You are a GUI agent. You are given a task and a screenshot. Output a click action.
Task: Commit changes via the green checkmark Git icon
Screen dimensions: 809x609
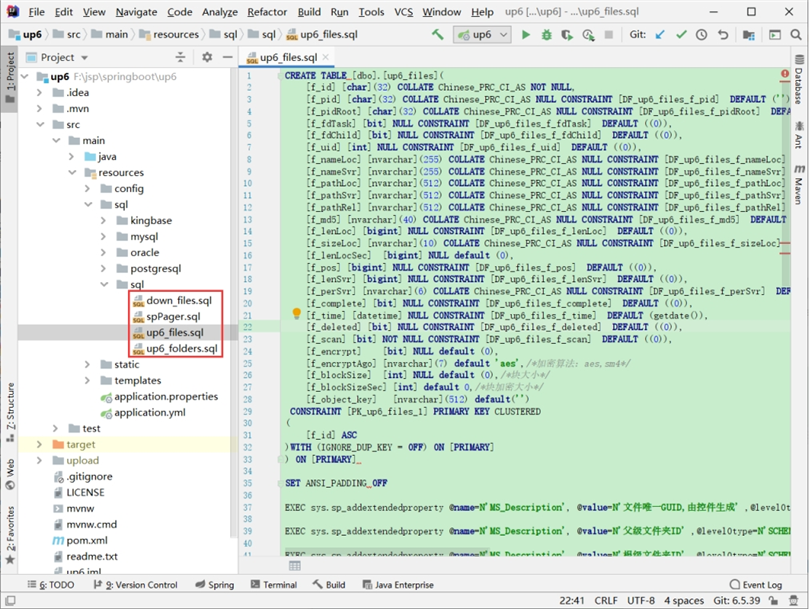coord(682,33)
